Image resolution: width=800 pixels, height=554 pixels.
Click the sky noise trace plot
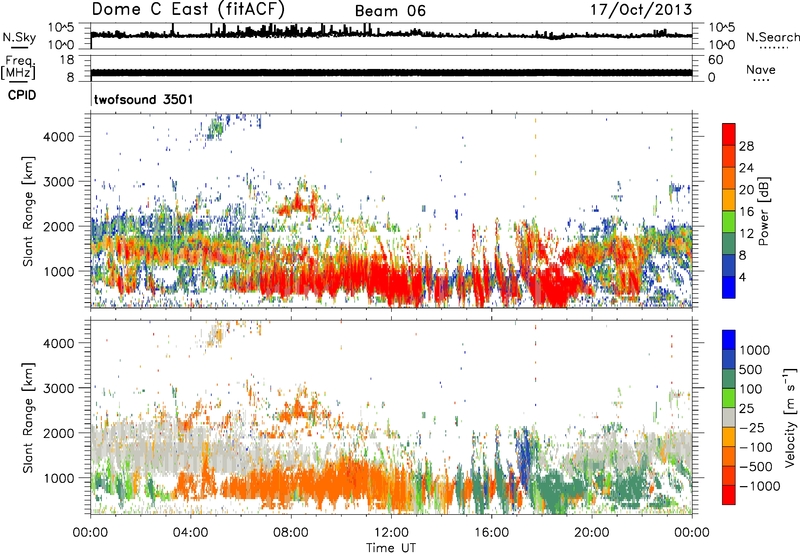tap(391, 34)
